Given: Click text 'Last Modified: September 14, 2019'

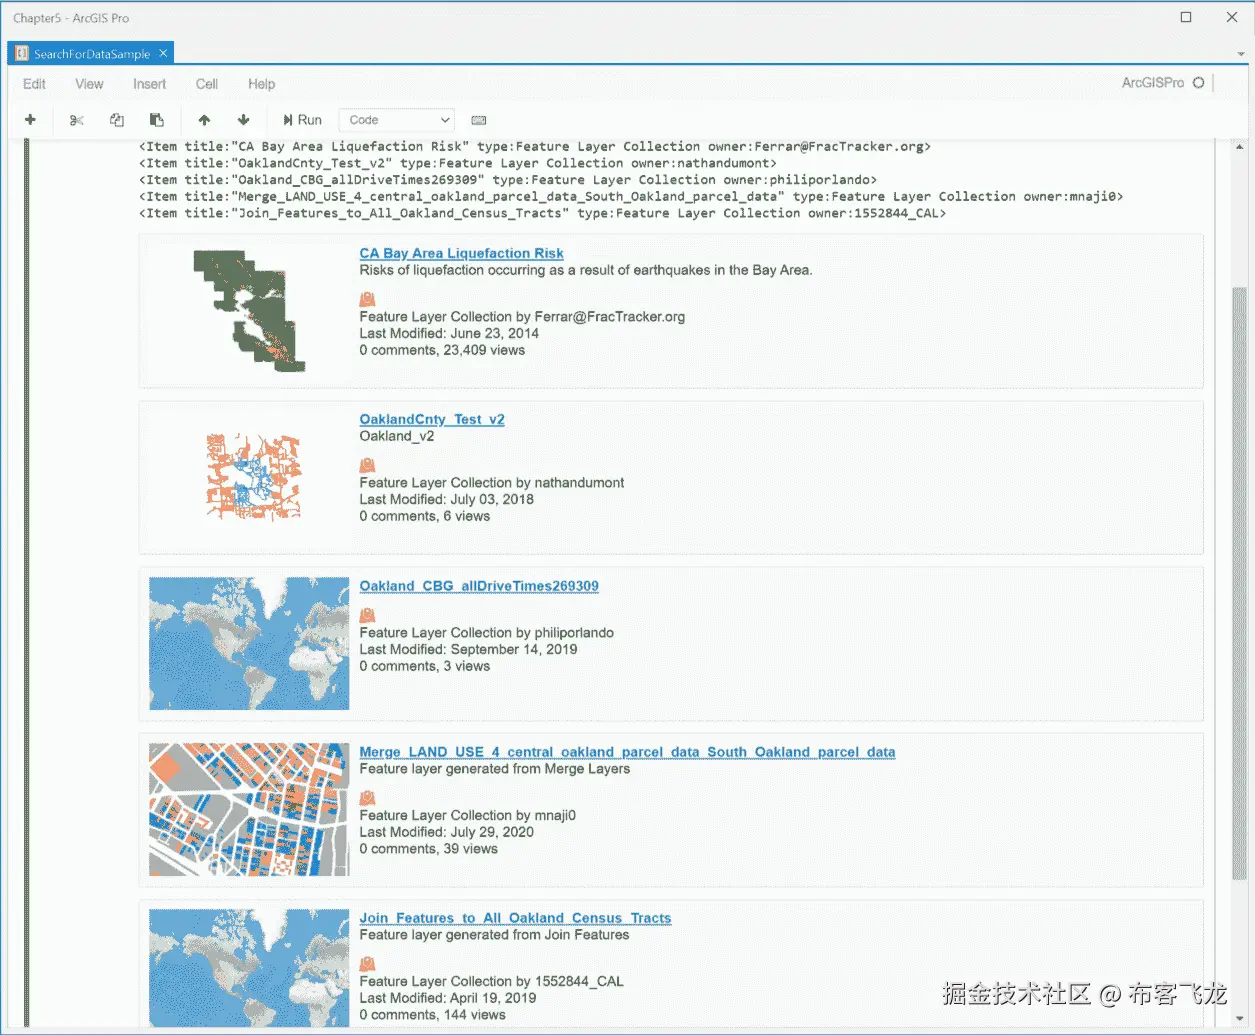Looking at the screenshot, I should point(468,649).
